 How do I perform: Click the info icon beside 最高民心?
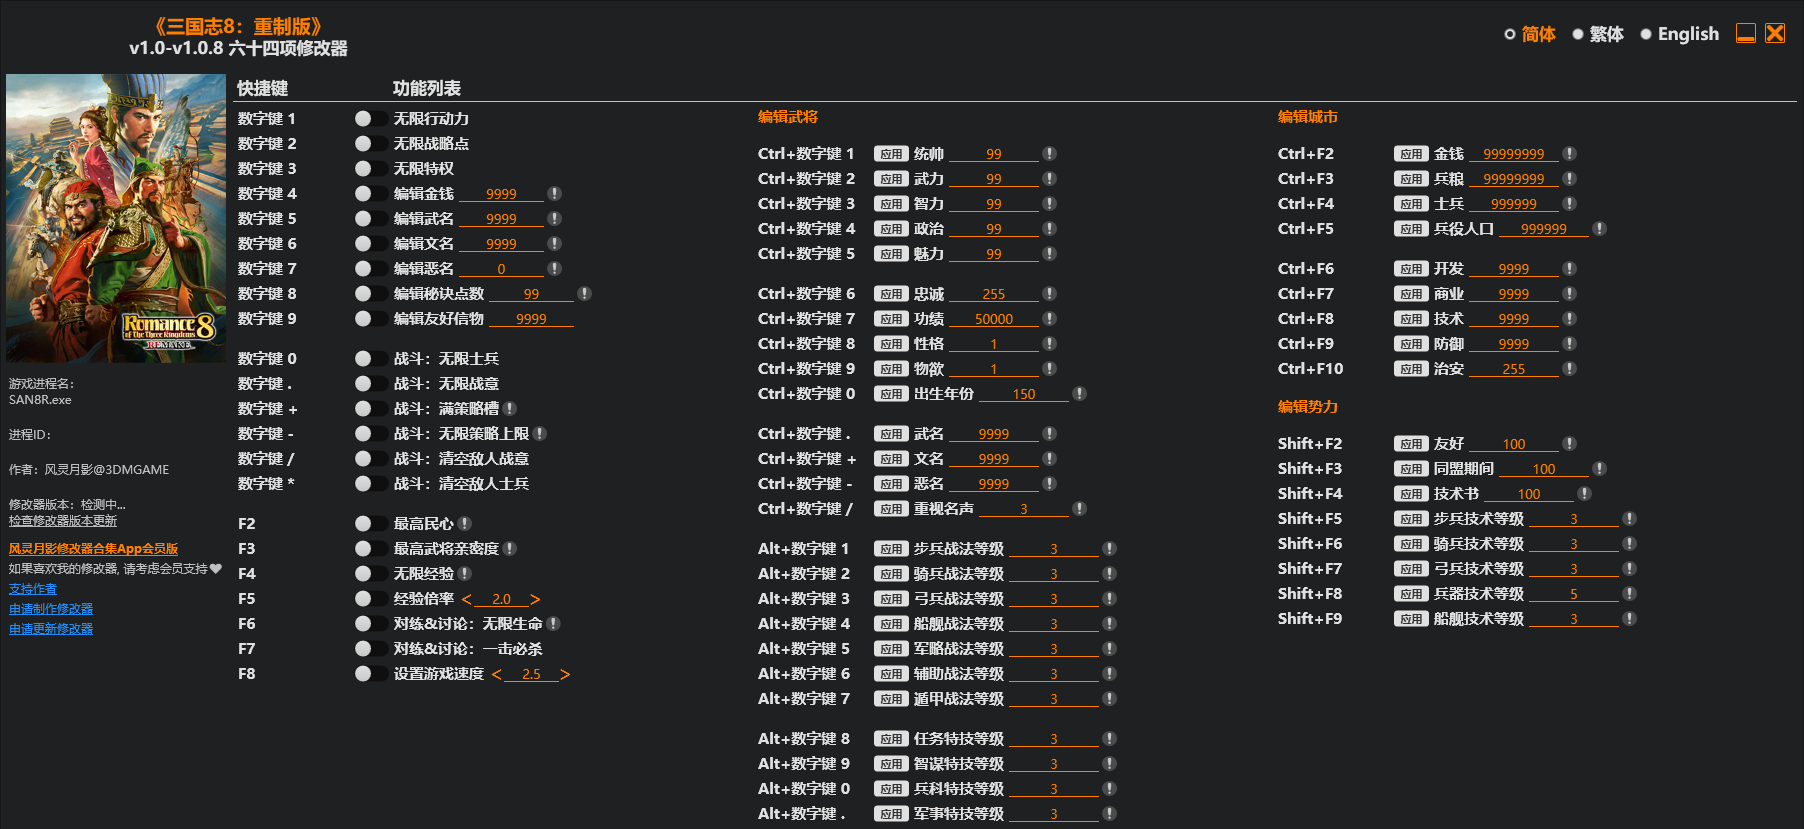465,524
